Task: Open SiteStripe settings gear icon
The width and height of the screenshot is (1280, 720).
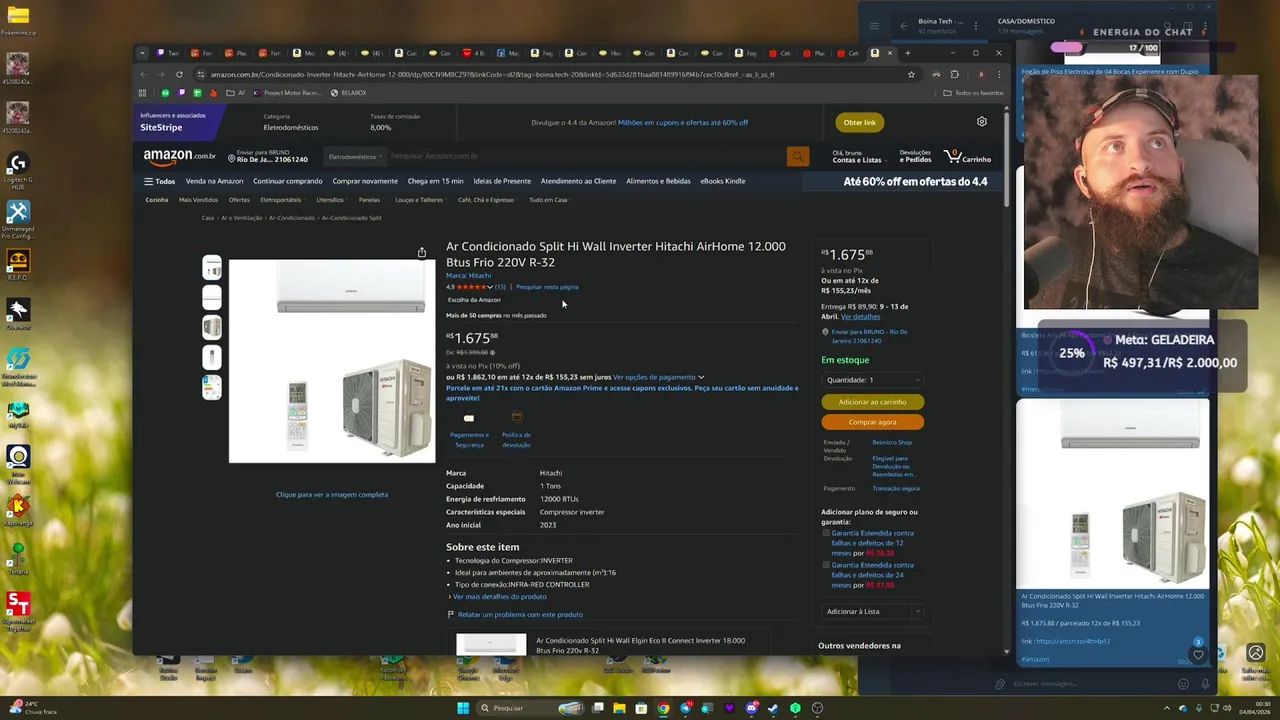Action: [x=982, y=122]
